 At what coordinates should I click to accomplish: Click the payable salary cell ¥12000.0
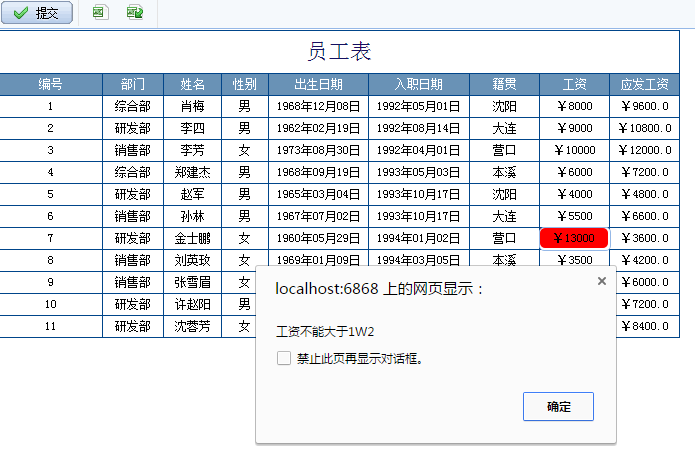644,150
